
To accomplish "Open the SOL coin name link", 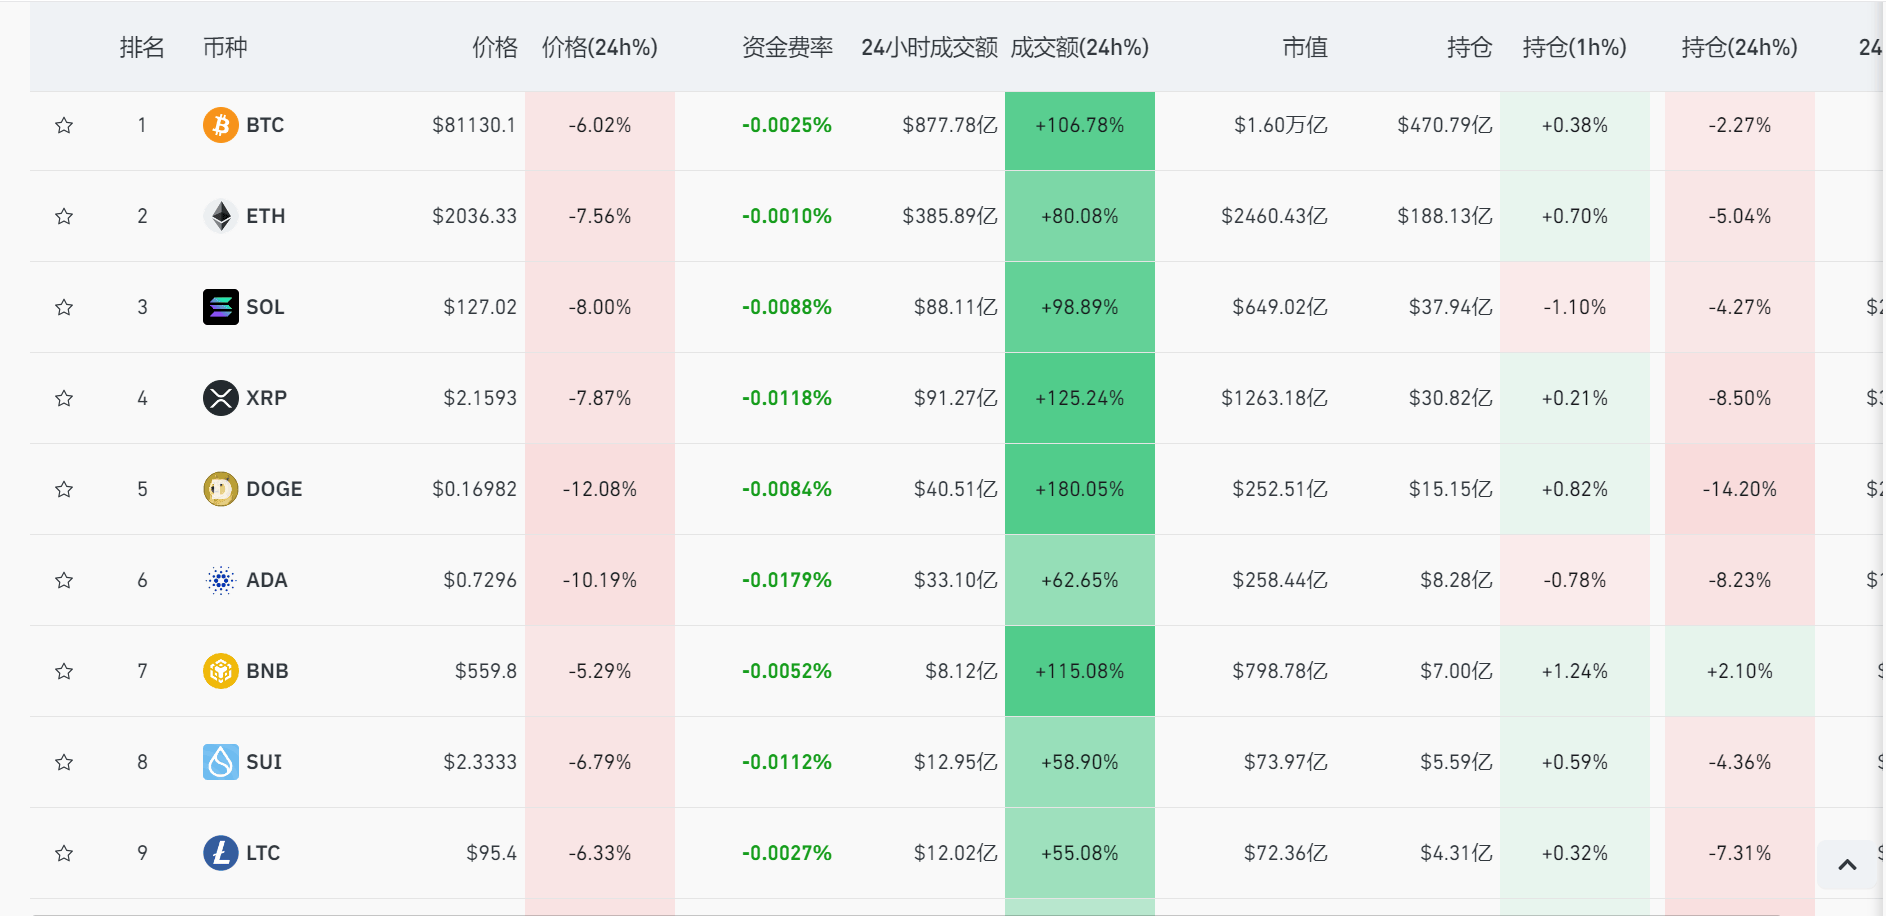I will (265, 307).
